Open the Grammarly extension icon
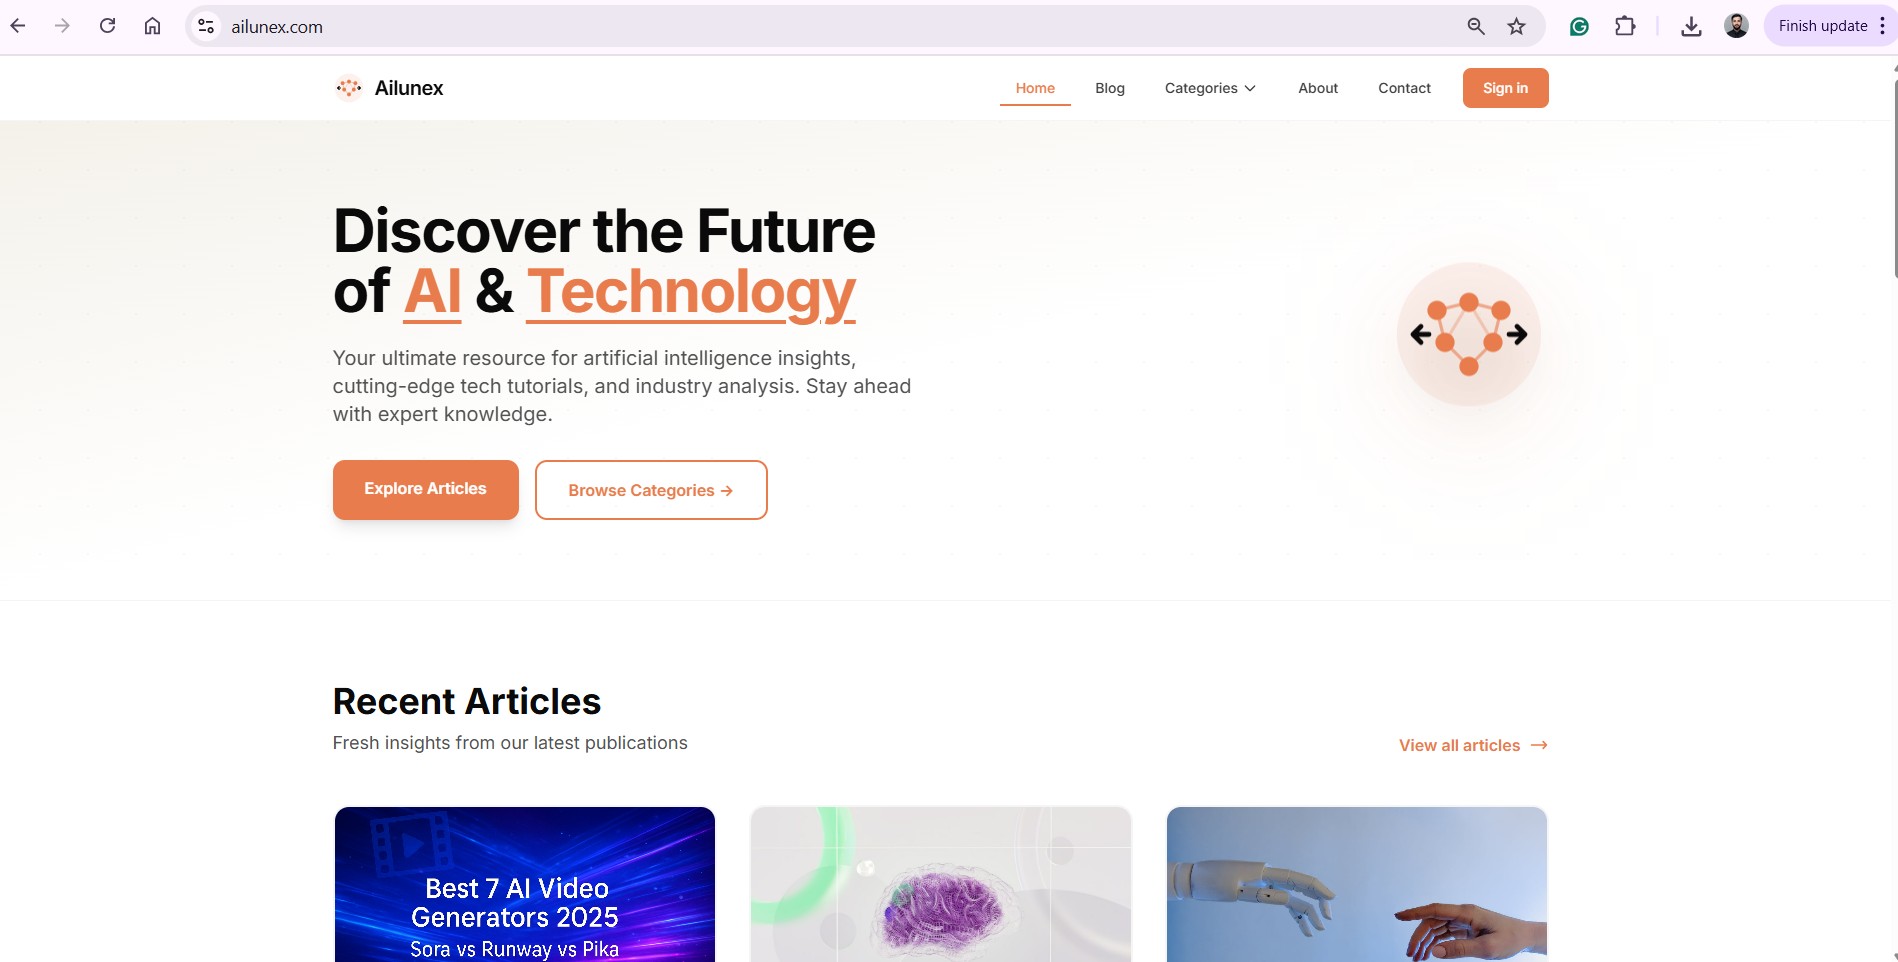1898x962 pixels. coord(1579,26)
